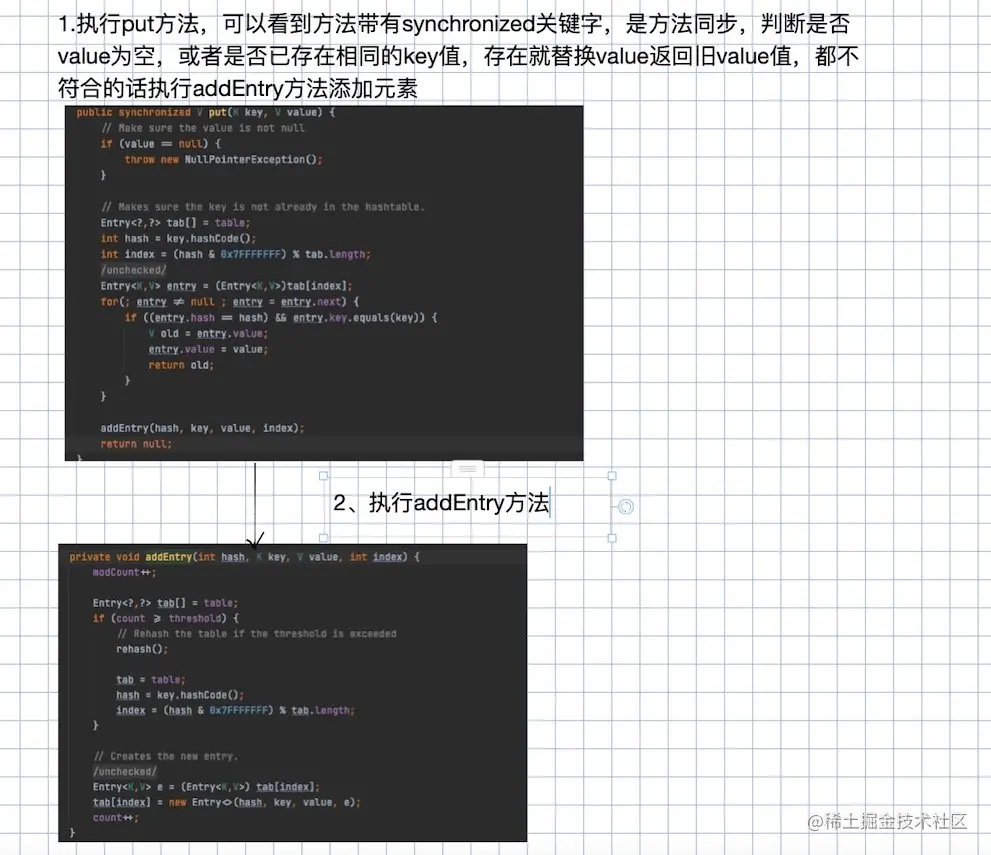This screenshot has height=855, width=991.
Task: Click the 'return old;' code line
Action: point(181,365)
